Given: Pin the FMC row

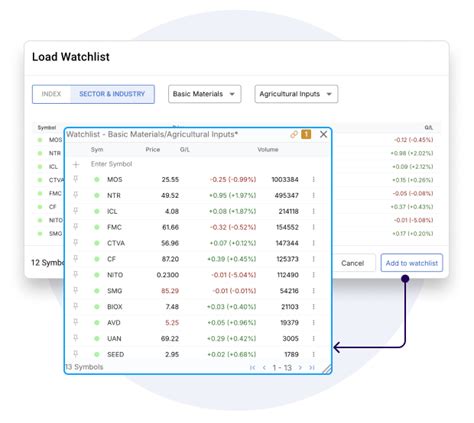Looking at the screenshot, I should 76,227.
